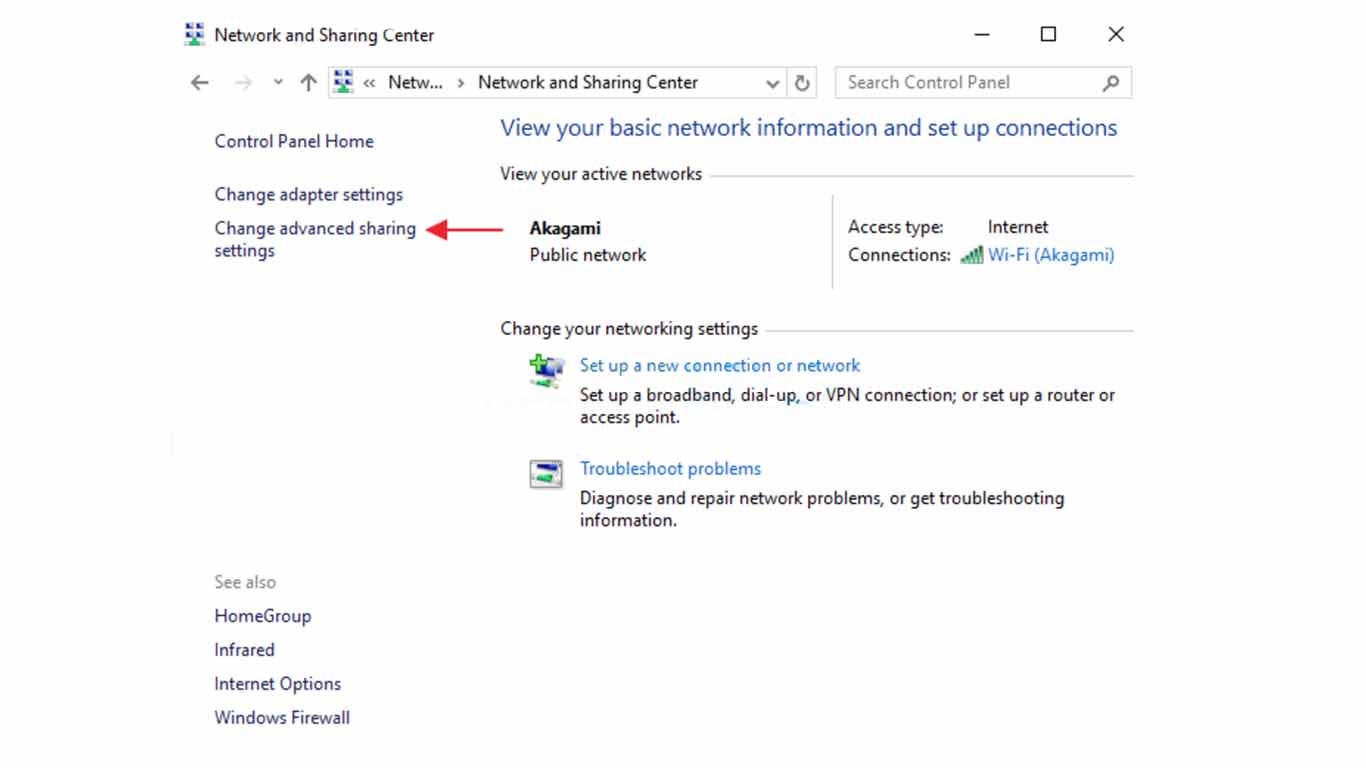Click the network icon in address bar
This screenshot has height=768, width=1366.
coord(343,82)
